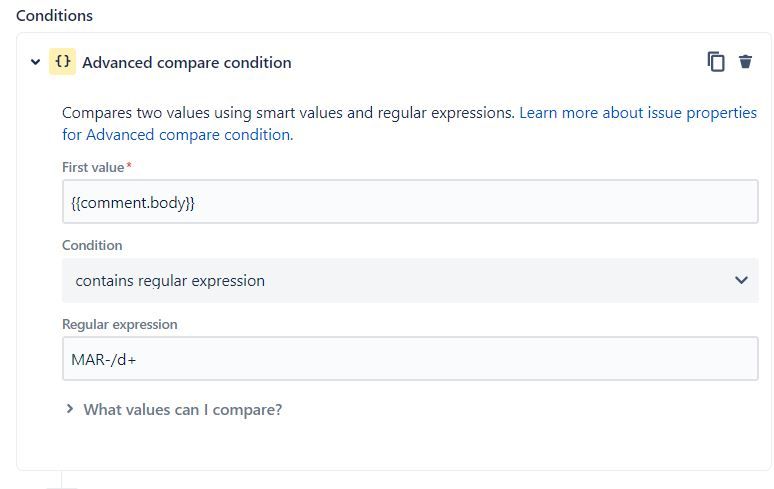Delete the condition using the trash icon
This screenshot has width=774, height=489.
[745, 62]
